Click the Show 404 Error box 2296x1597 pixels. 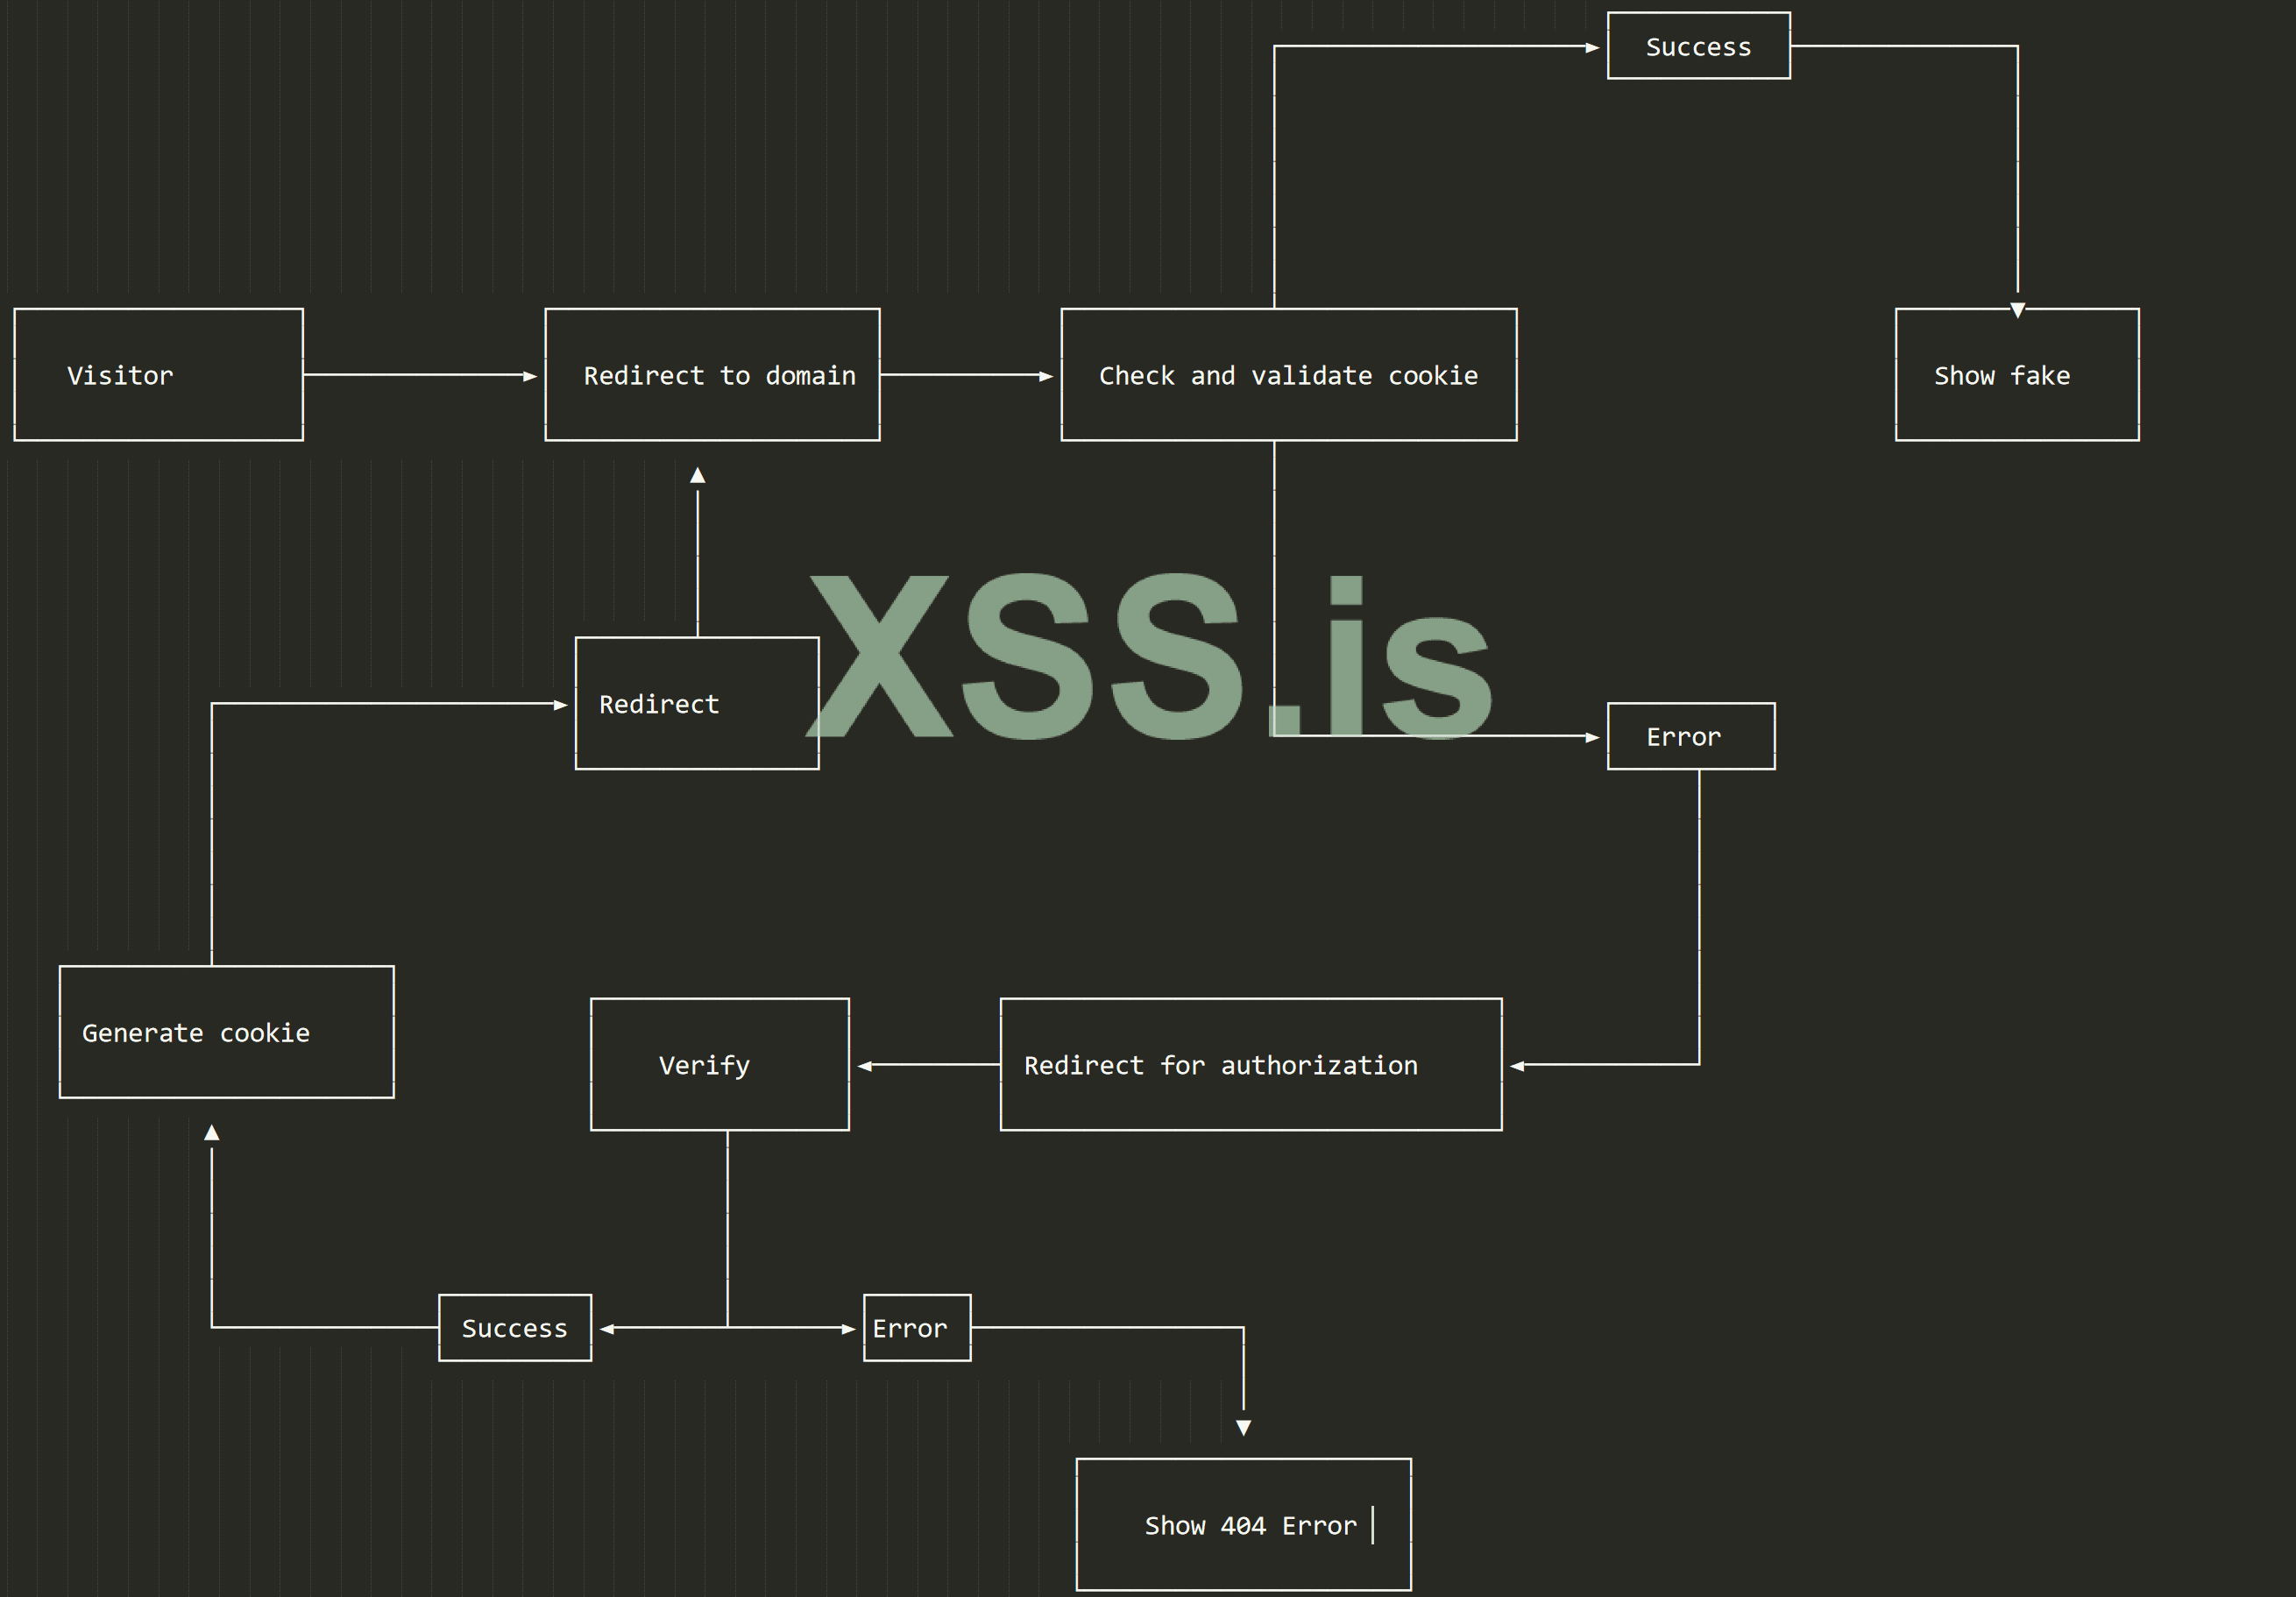1242,1525
